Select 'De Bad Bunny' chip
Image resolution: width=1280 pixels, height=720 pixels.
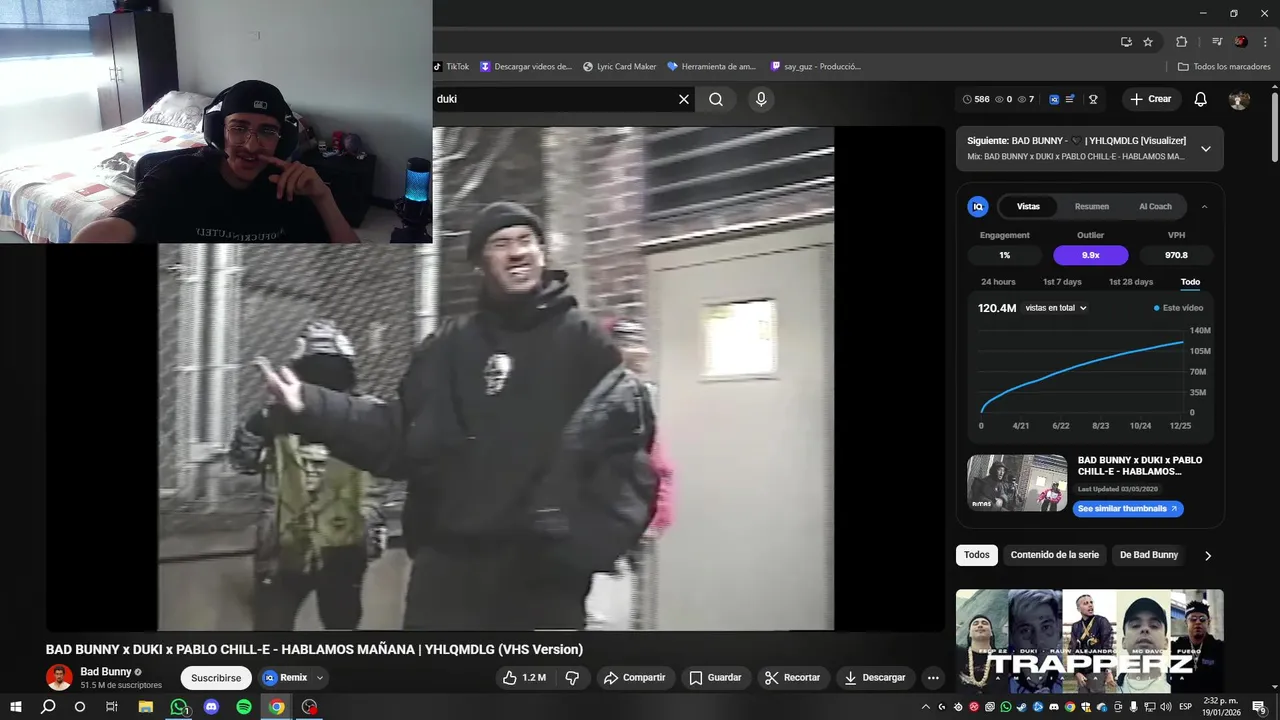[1149, 555]
